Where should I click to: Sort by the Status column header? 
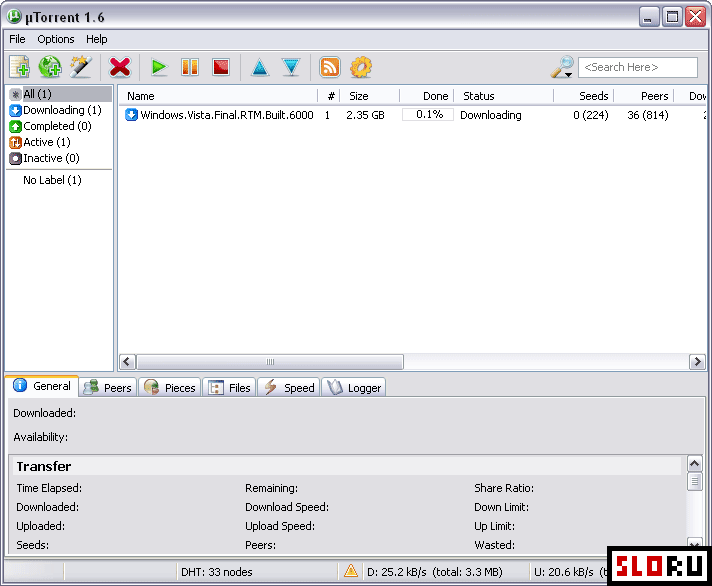504,96
